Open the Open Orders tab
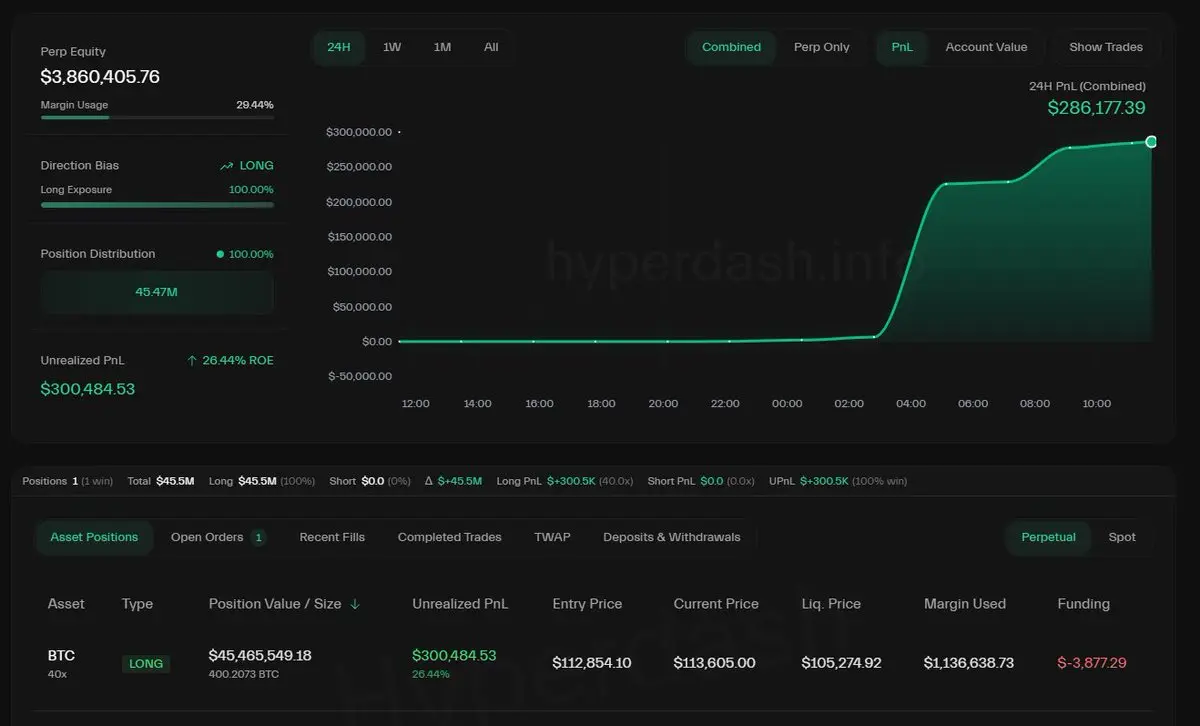Image resolution: width=1200 pixels, height=726 pixels. [x=217, y=537]
